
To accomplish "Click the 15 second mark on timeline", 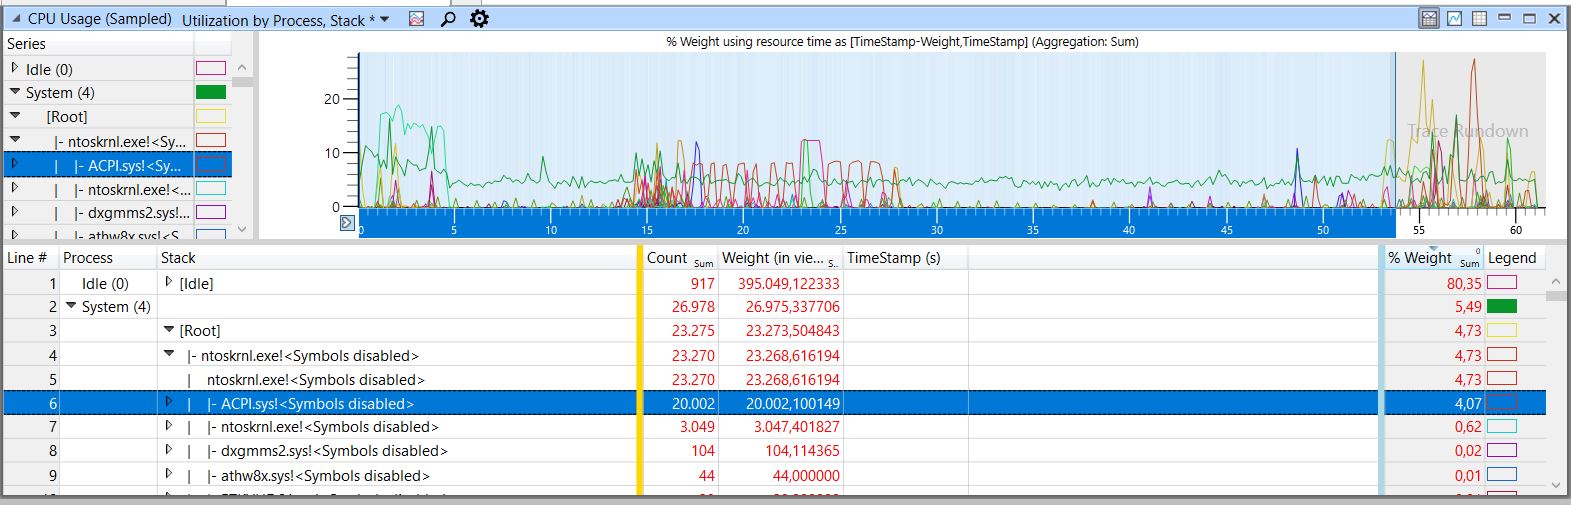I will (x=647, y=229).
